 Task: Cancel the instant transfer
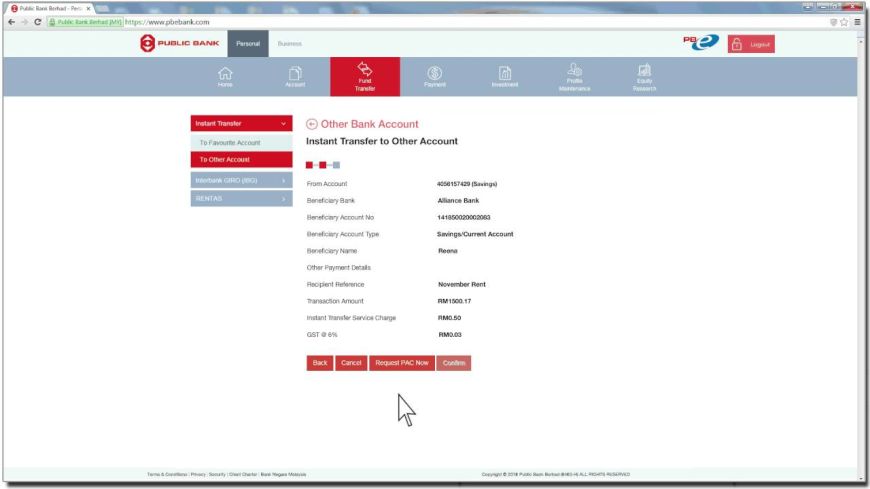coord(351,362)
